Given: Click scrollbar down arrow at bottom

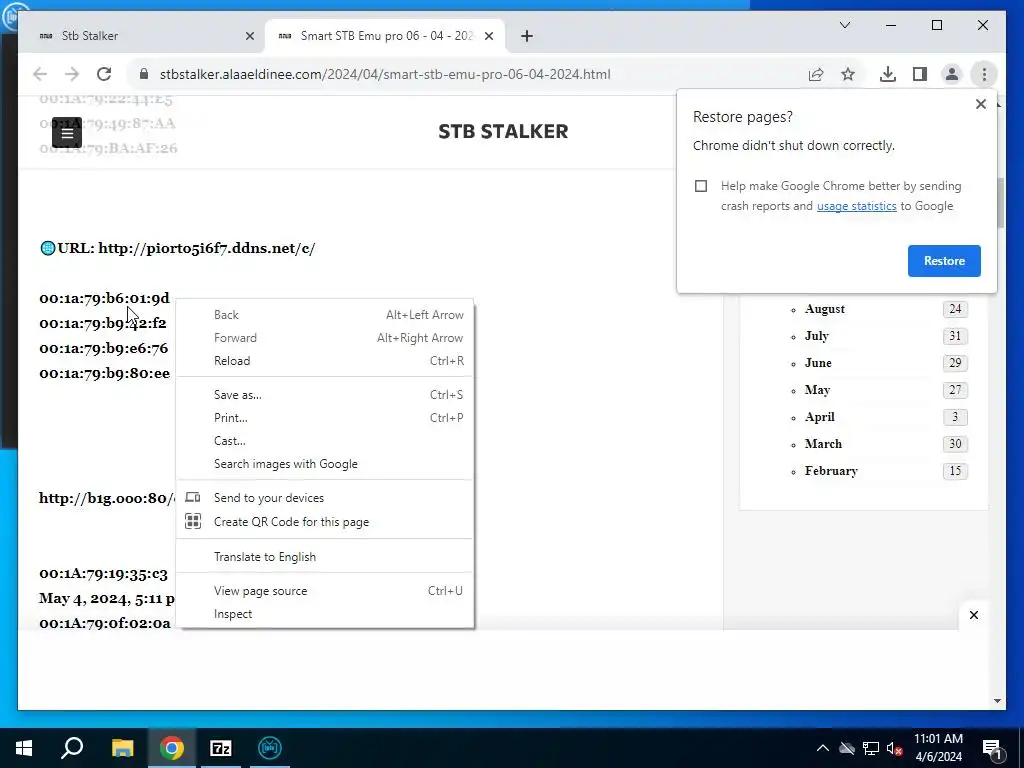Looking at the screenshot, I should click(x=997, y=701).
